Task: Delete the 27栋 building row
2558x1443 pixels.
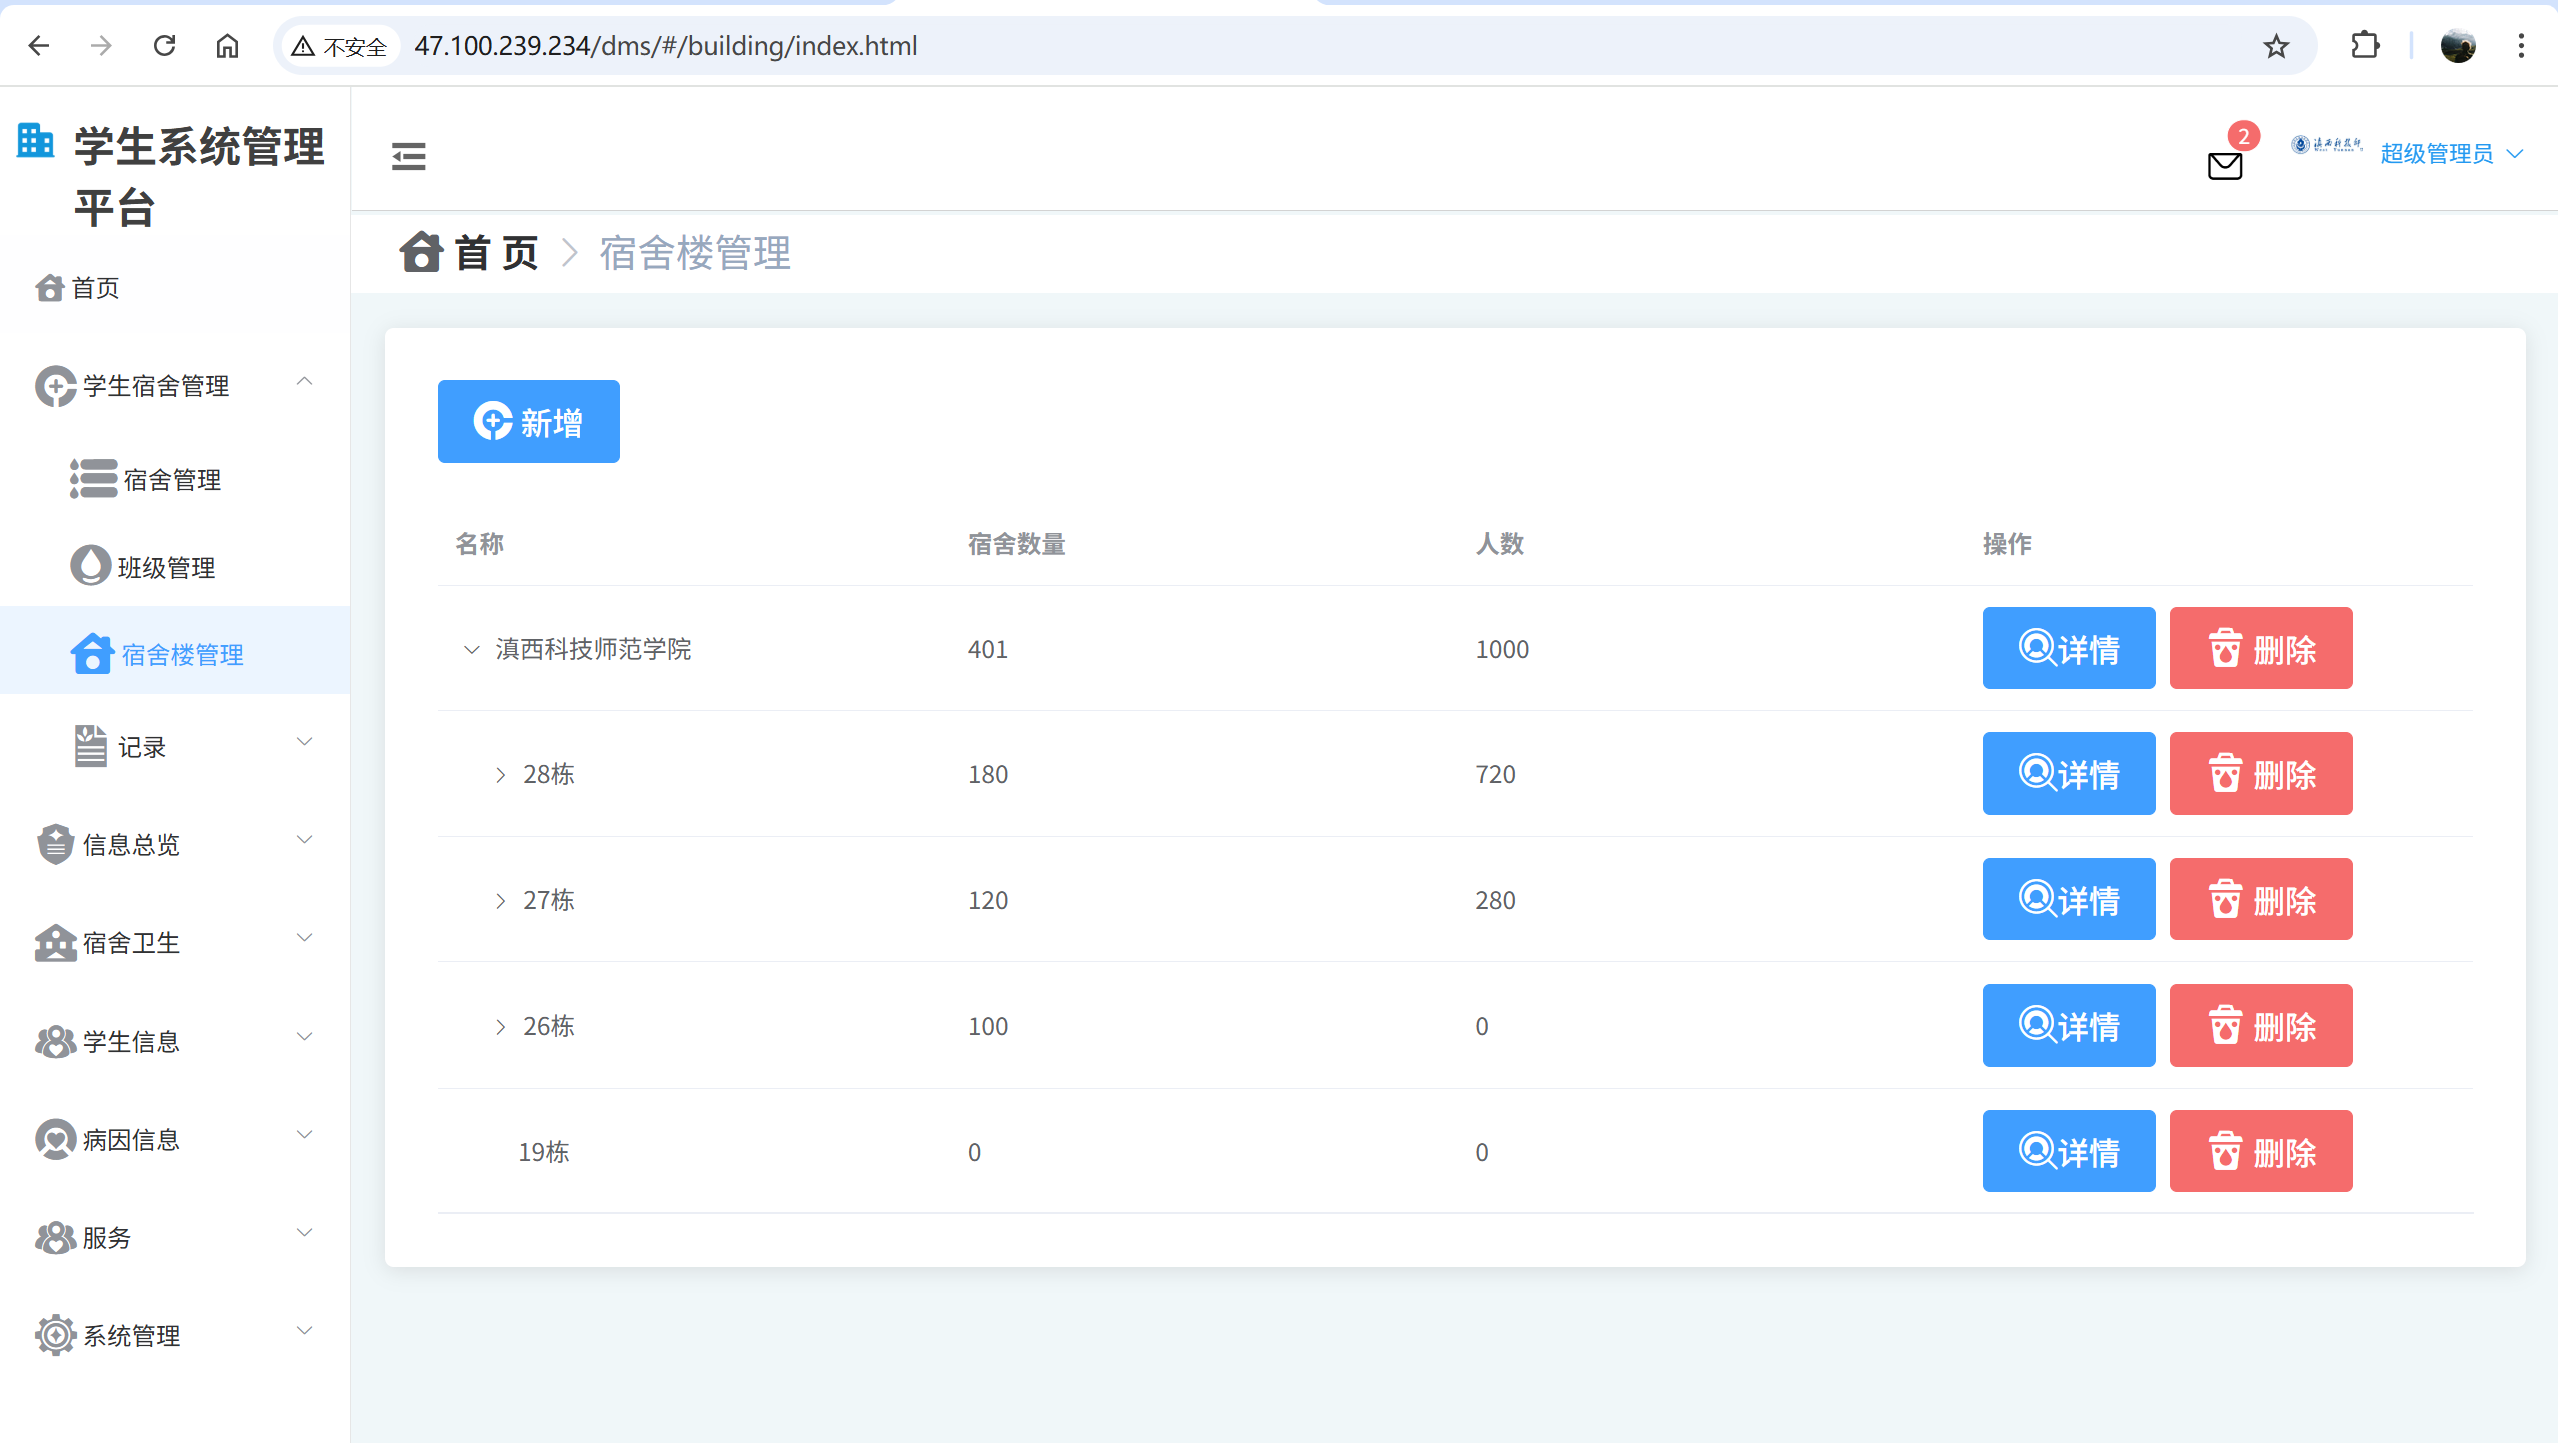Action: (2260, 900)
